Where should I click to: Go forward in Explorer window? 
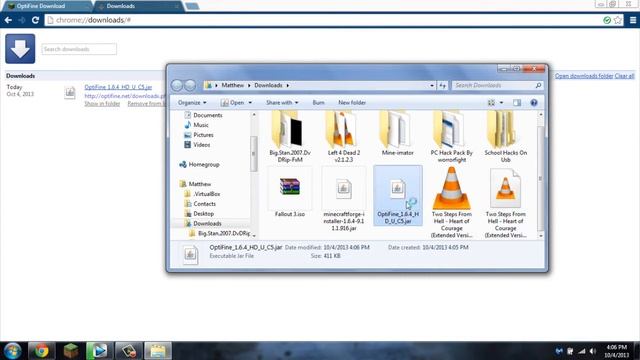point(190,85)
